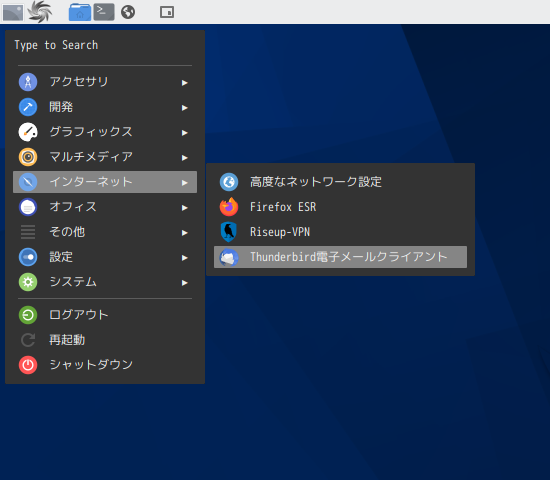Click the オフィス document icon
Image resolution: width=550 pixels, height=480 pixels.
point(28,207)
